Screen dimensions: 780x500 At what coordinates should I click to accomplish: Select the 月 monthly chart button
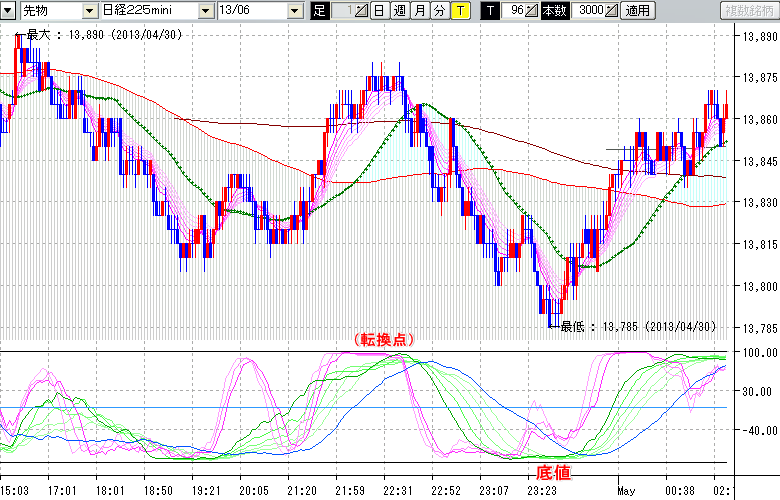(x=419, y=11)
